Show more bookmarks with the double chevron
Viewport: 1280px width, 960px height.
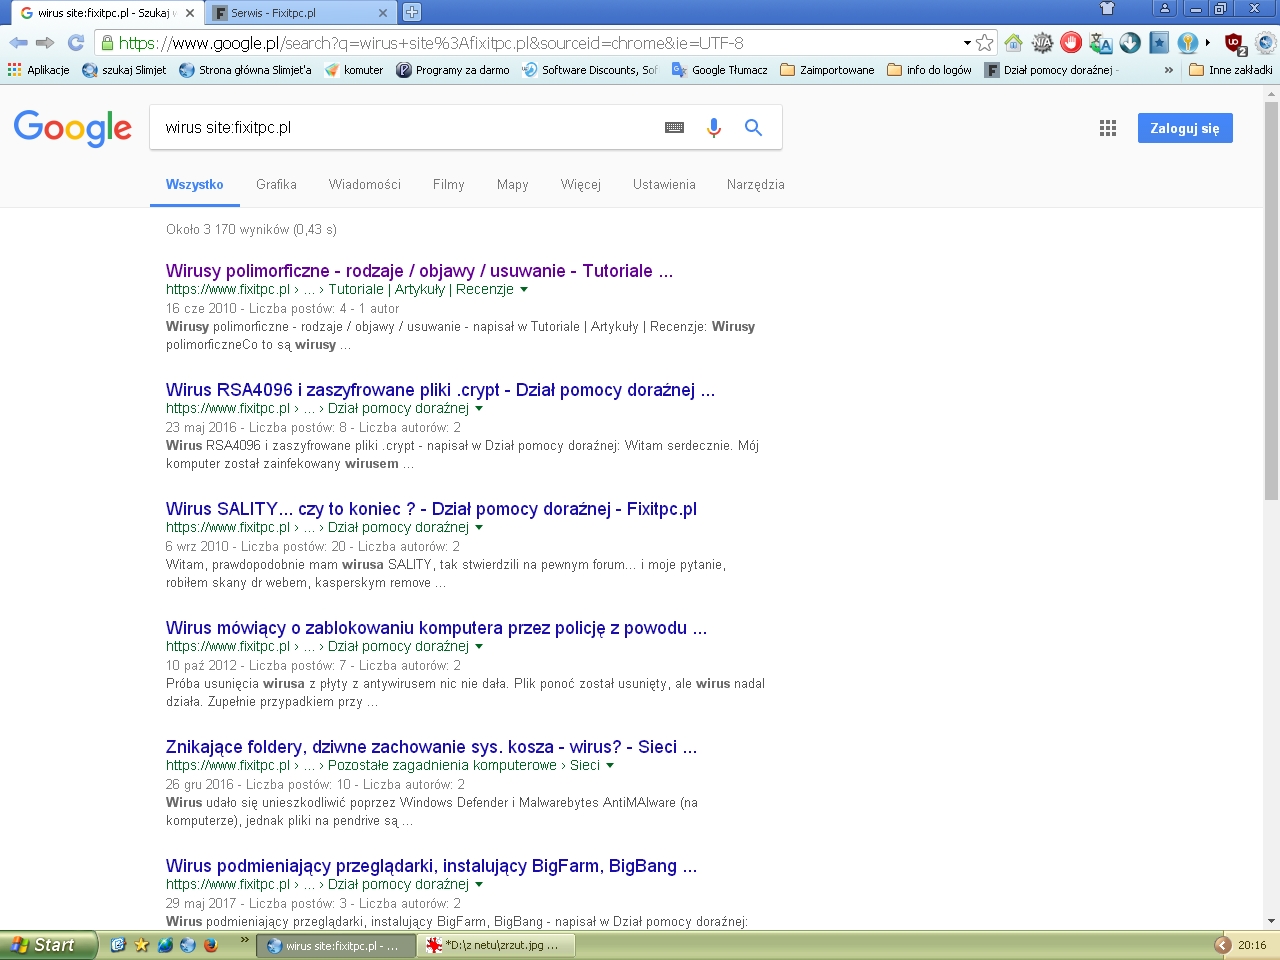point(1169,70)
